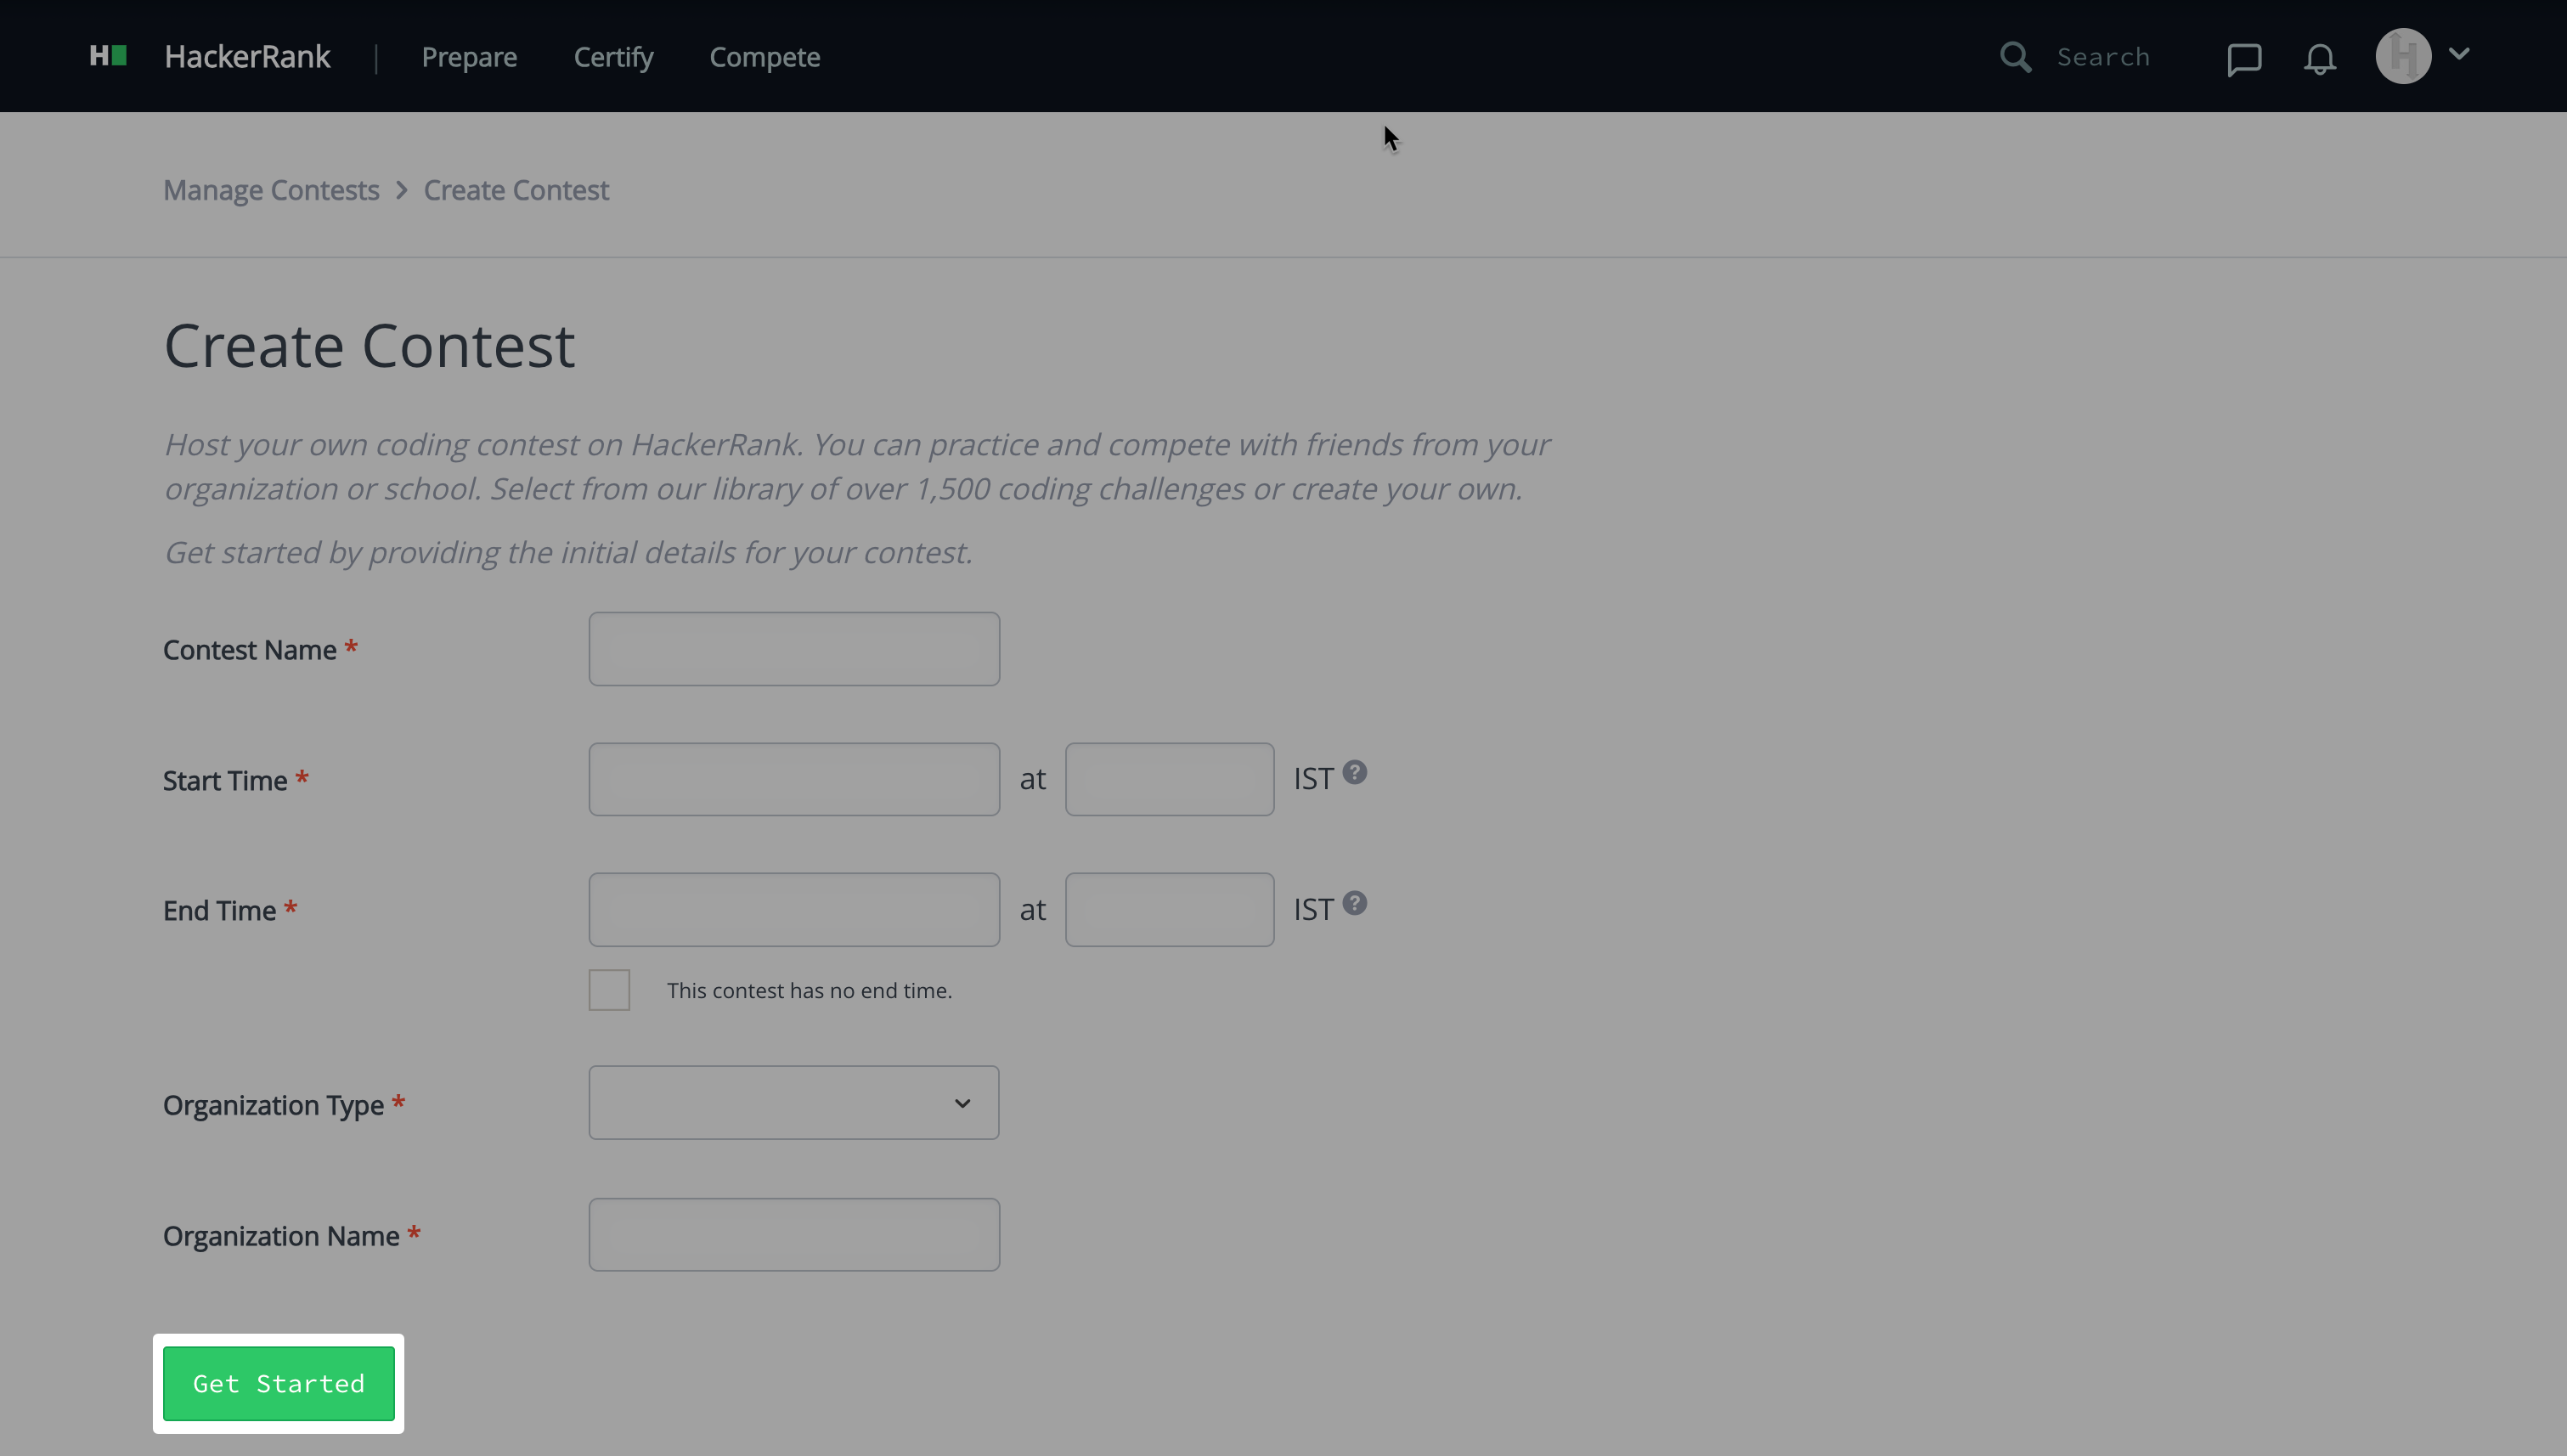This screenshot has width=2567, height=1456.
Task: Click the Start Time date field
Action: click(x=793, y=779)
